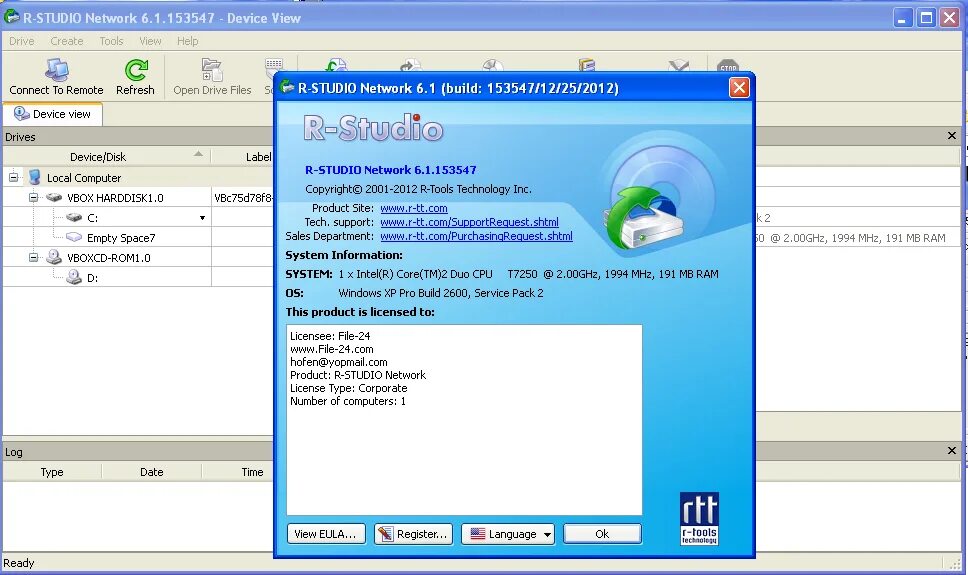Click the 'Product: R-STUDIO Network' line

[x=358, y=375]
